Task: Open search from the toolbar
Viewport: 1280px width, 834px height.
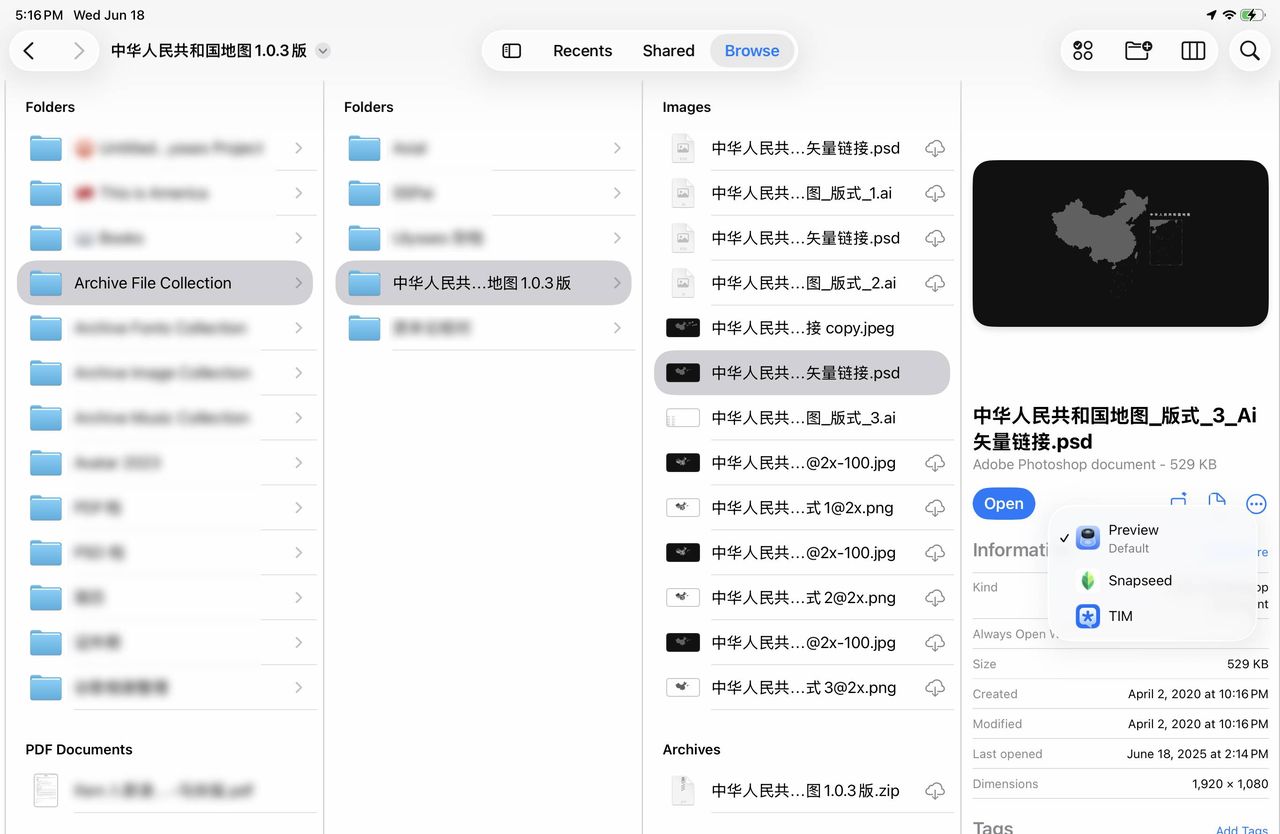Action: point(1249,50)
